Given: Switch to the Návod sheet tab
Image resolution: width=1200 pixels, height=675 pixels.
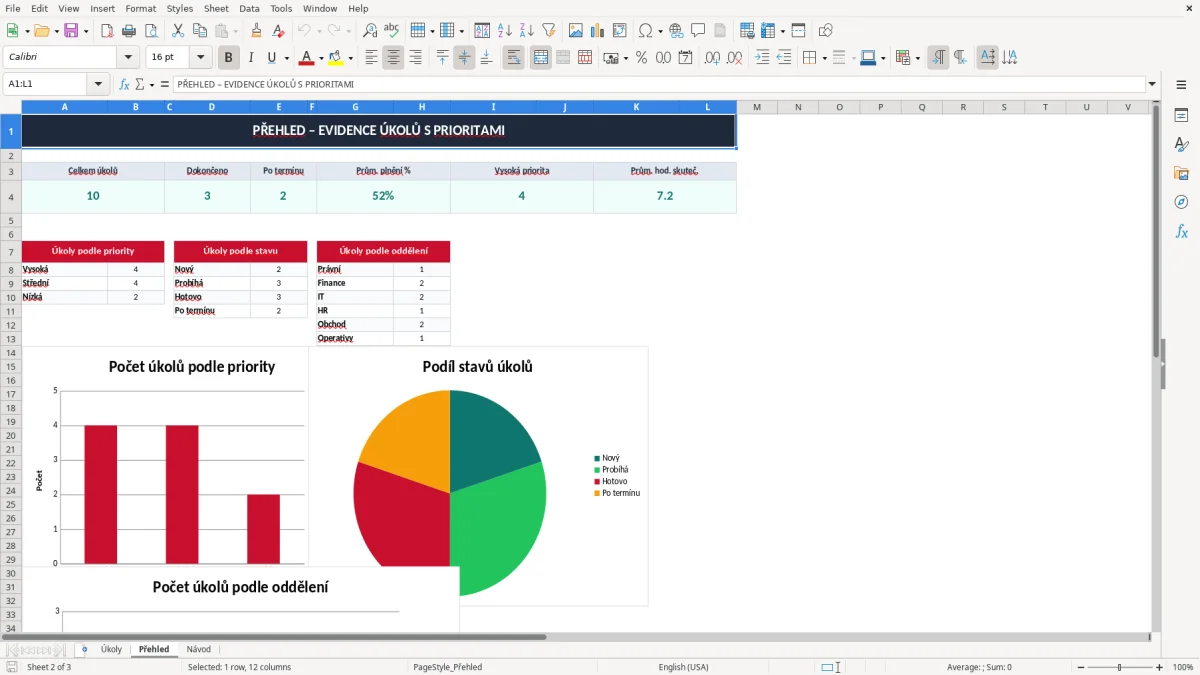Looking at the screenshot, I should pyautogui.click(x=199, y=649).
